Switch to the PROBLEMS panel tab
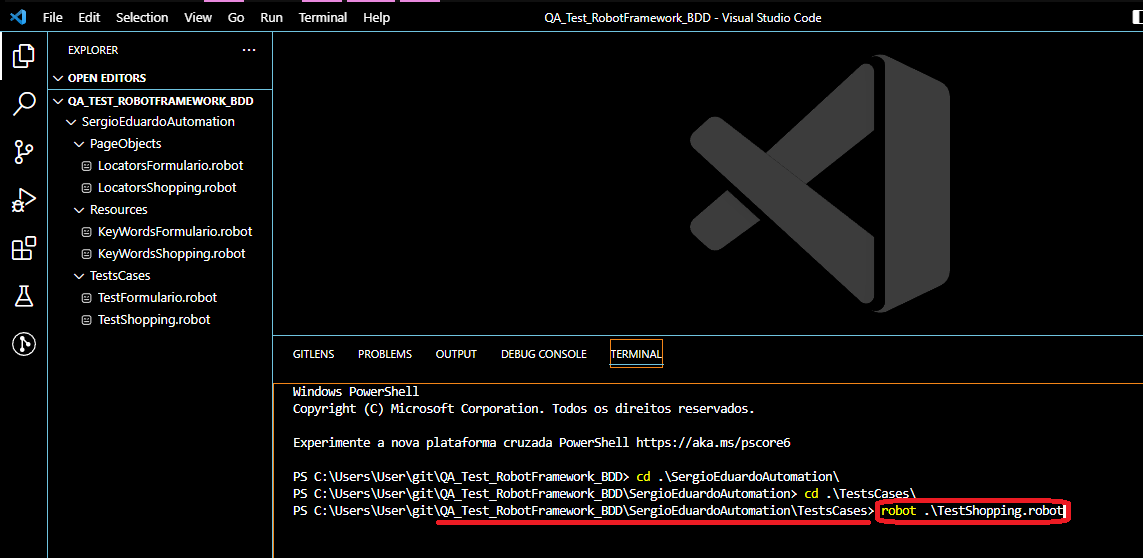This screenshot has height=558, width=1143. click(385, 354)
